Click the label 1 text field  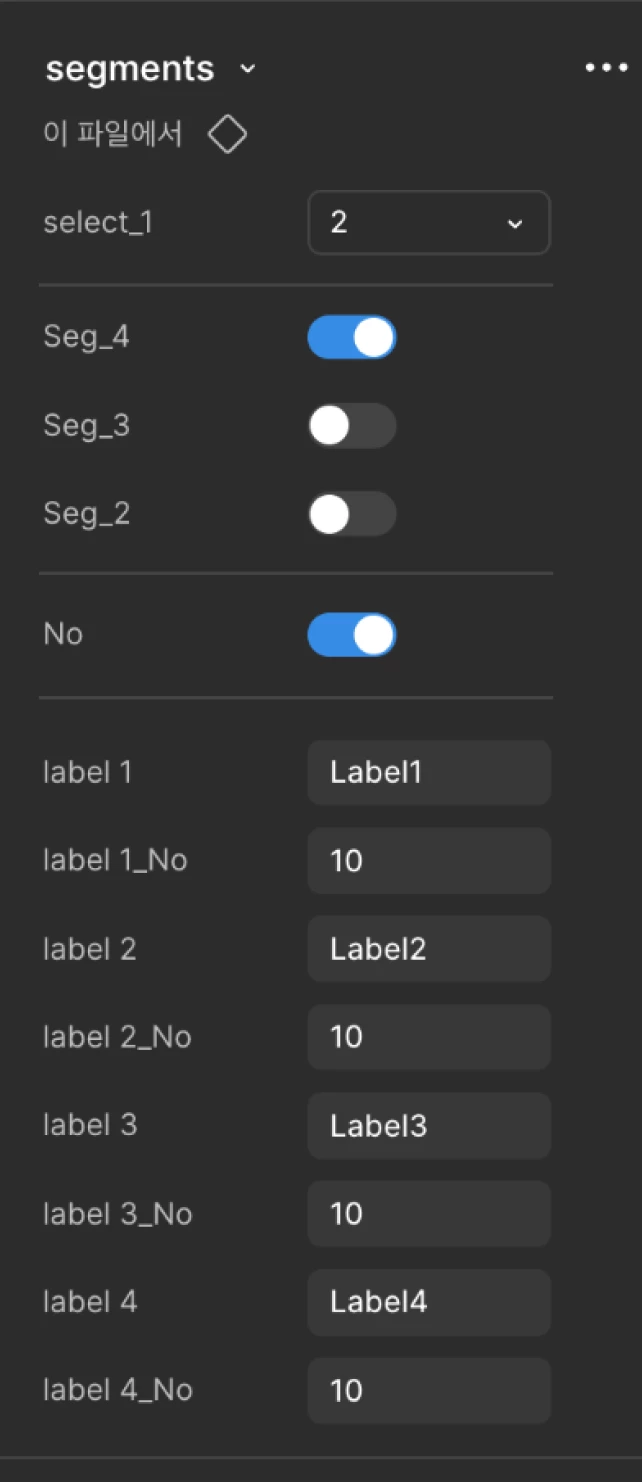tap(429, 772)
